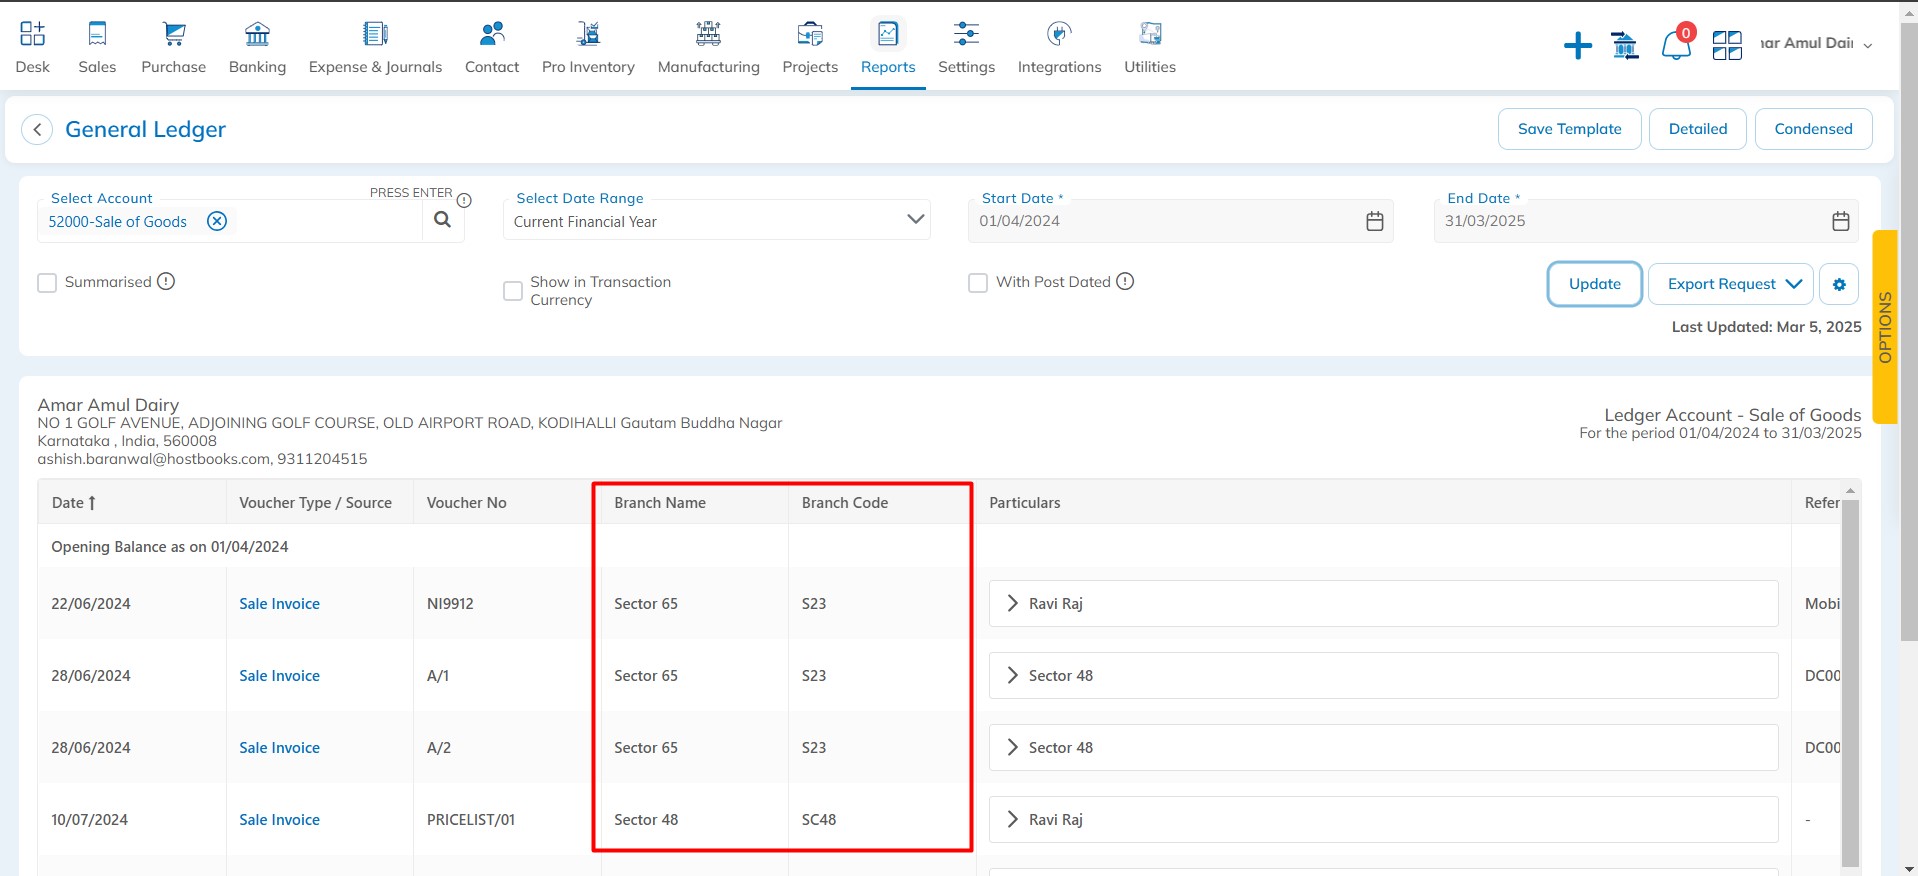Clear the selected account 52000-Sale of Goods
This screenshot has width=1918, height=876.
(x=217, y=221)
